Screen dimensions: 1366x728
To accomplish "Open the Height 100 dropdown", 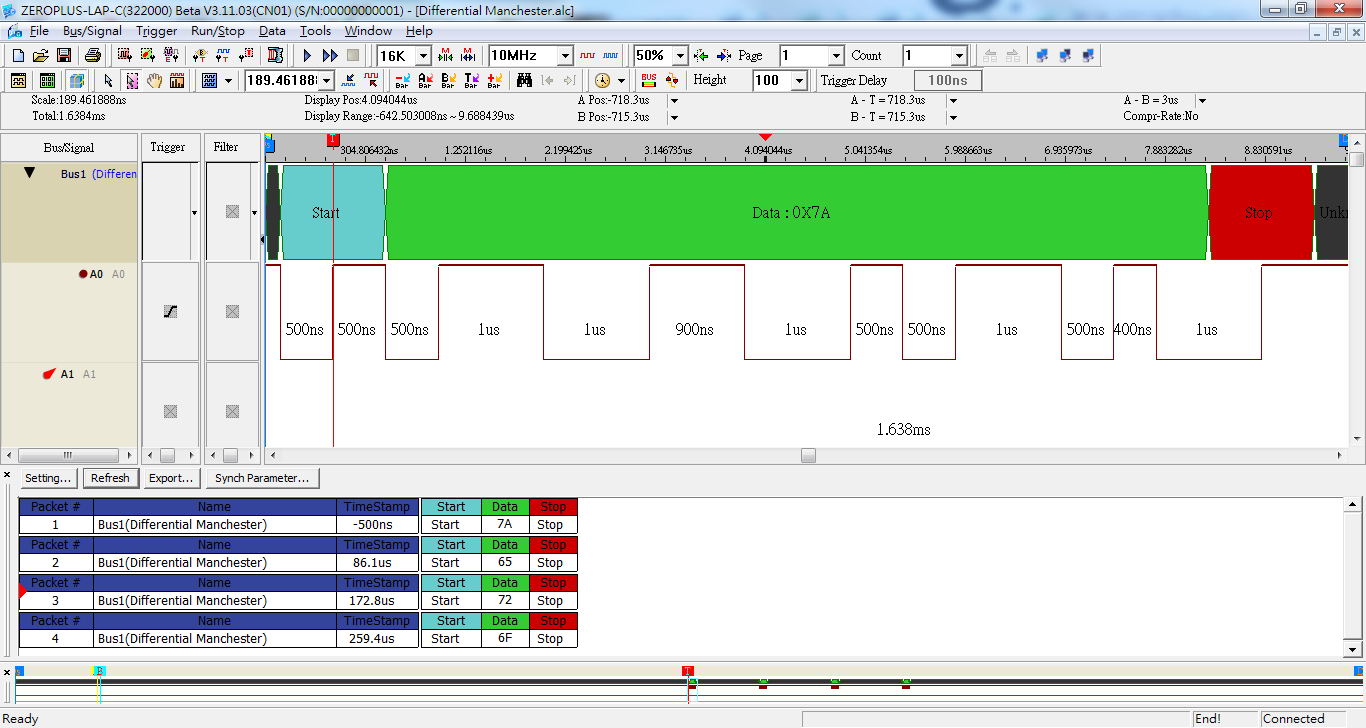I will 799,80.
